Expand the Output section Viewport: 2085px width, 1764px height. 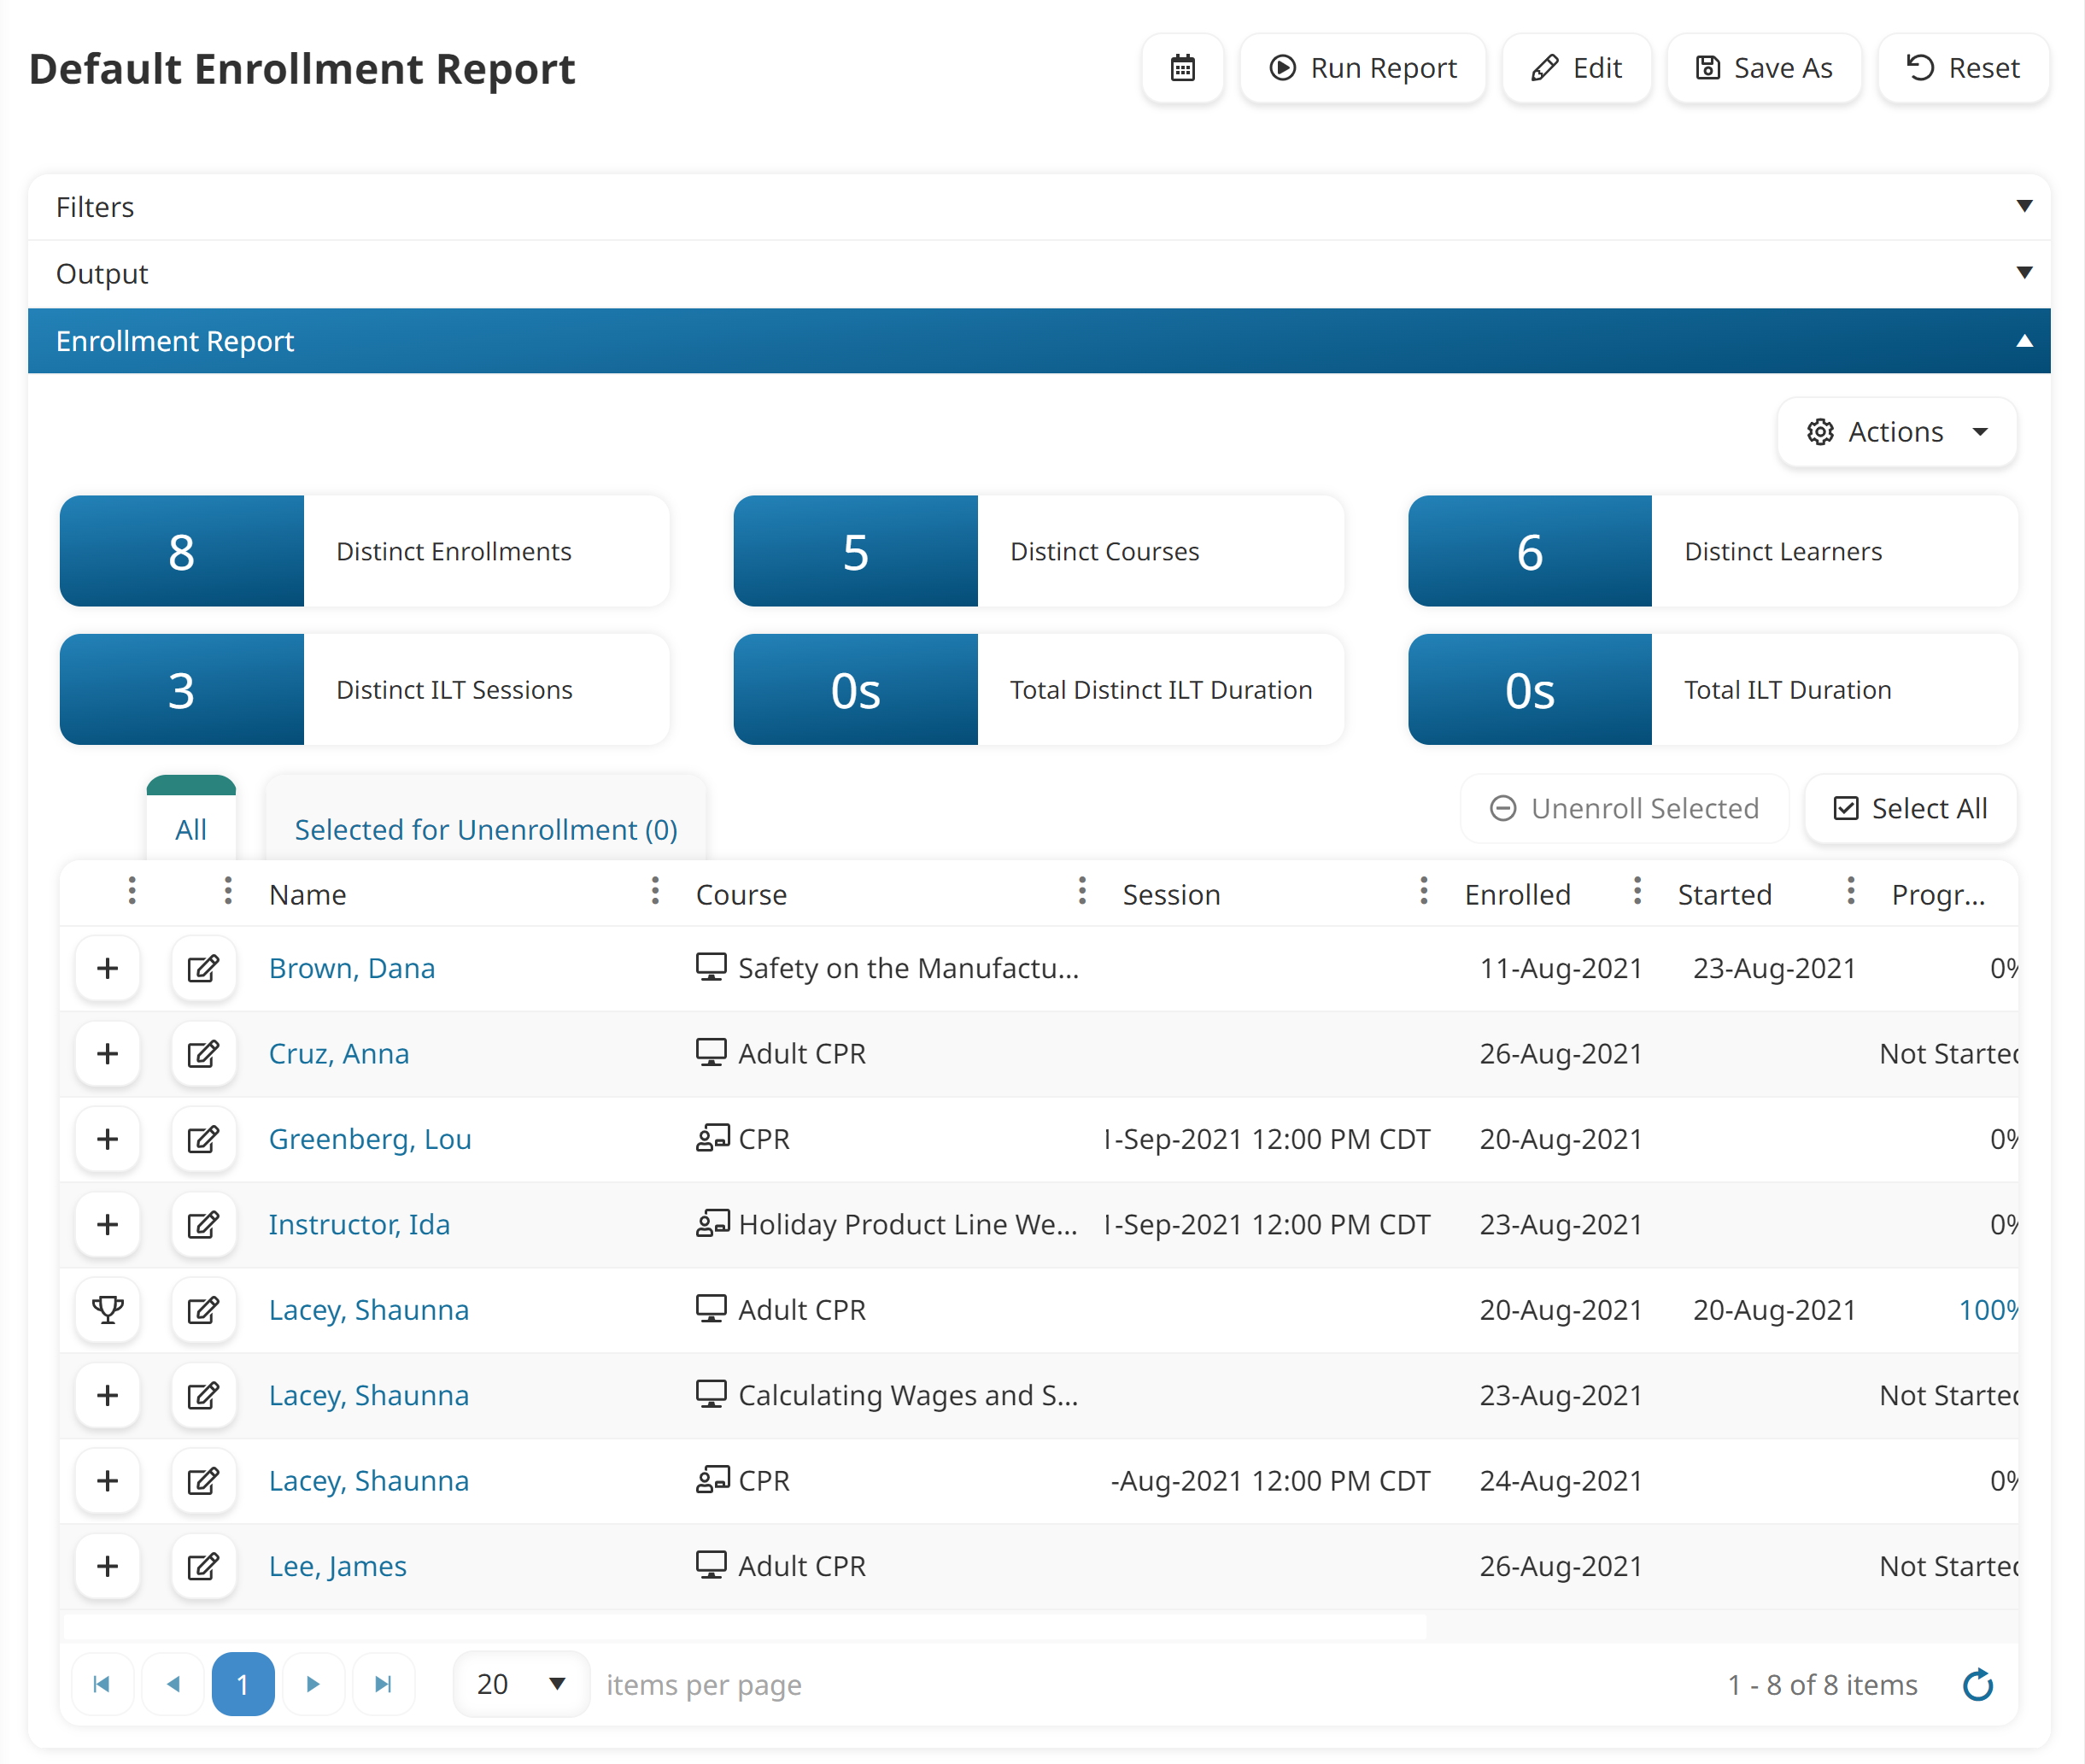pos(1039,274)
